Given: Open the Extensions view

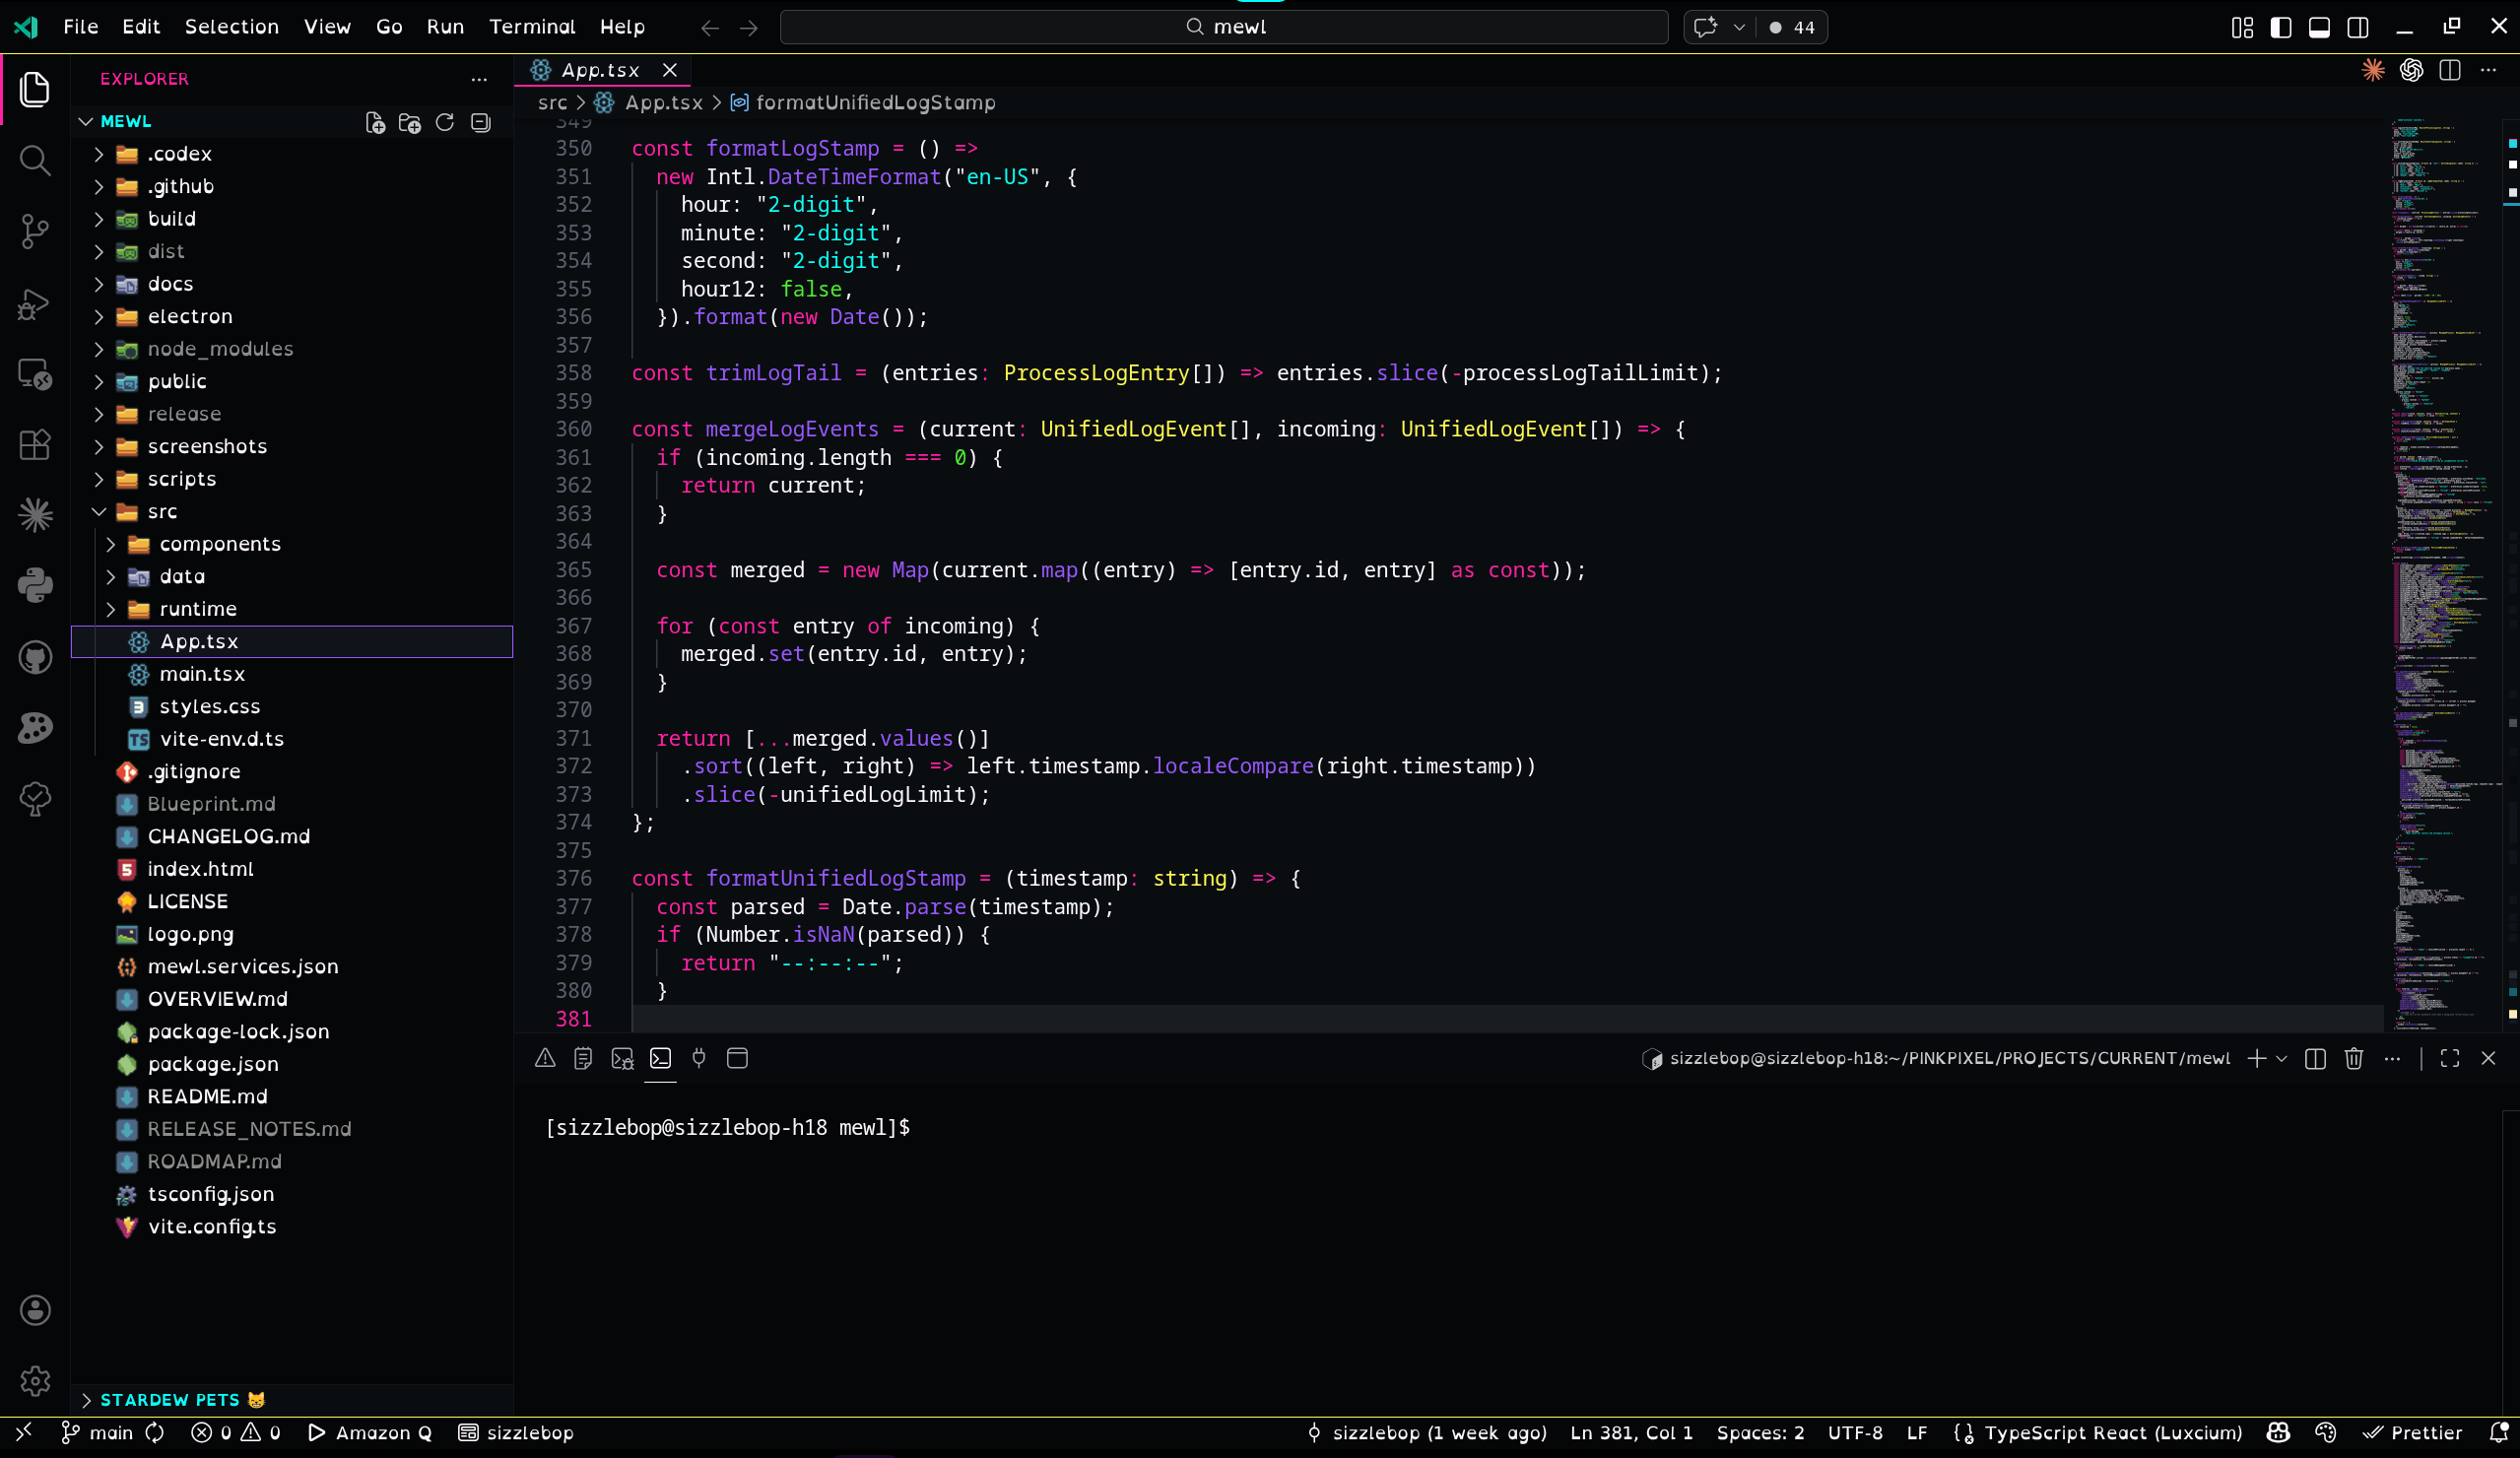Looking at the screenshot, I should [x=35, y=444].
